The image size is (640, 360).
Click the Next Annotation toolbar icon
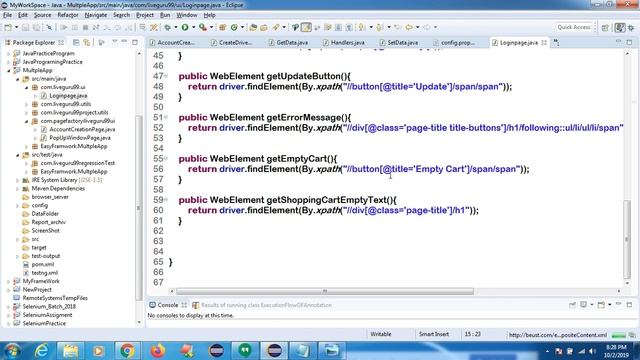click(x=361, y=27)
